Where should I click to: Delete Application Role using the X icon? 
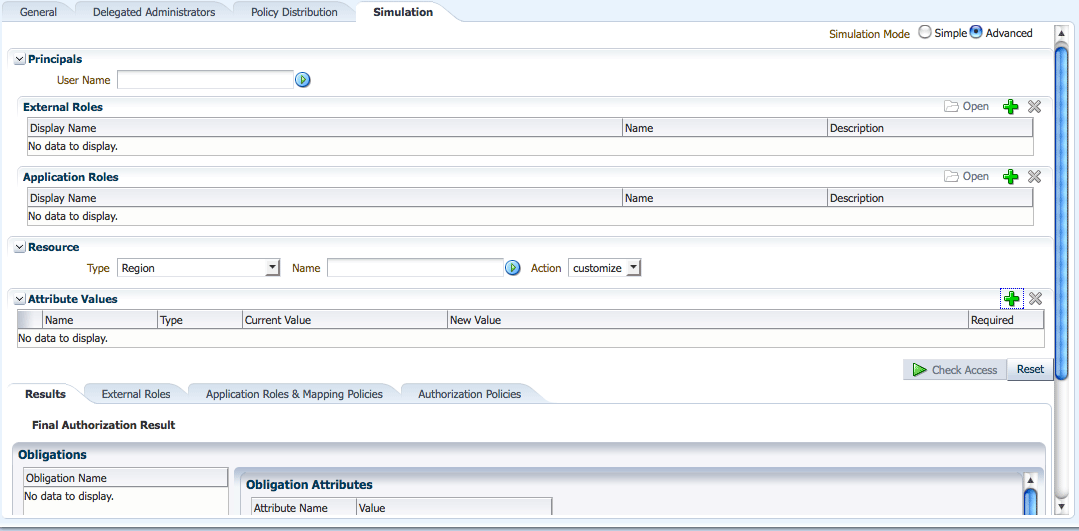pyautogui.click(x=1034, y=177)
